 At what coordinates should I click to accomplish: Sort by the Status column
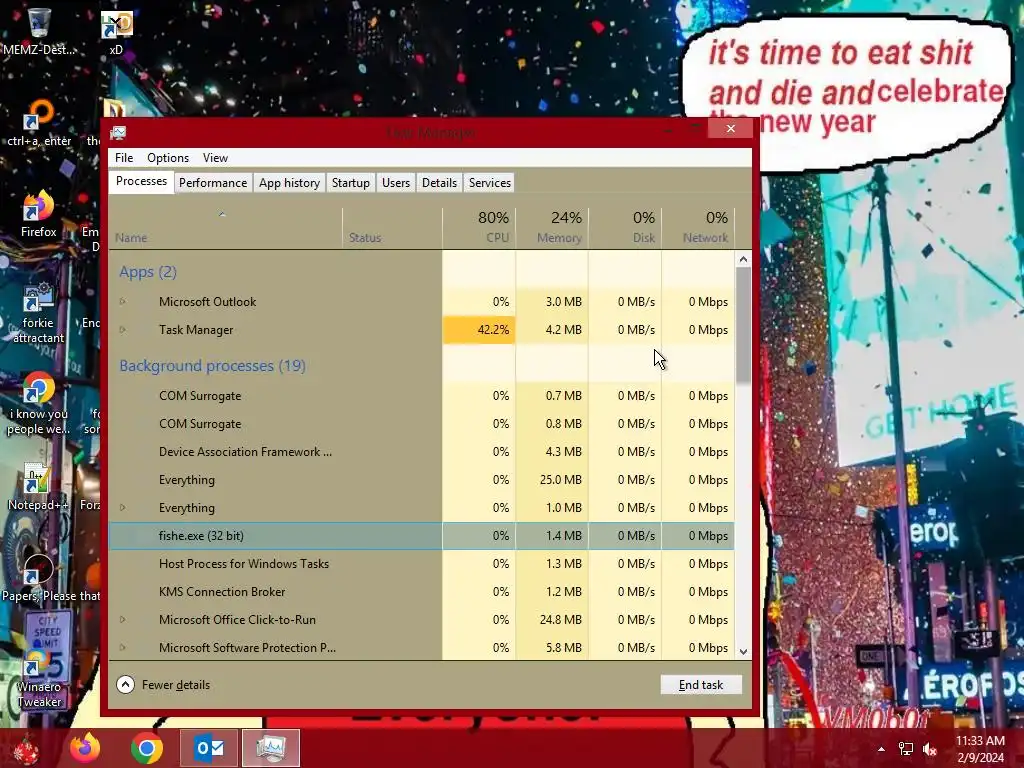[392, 228]
